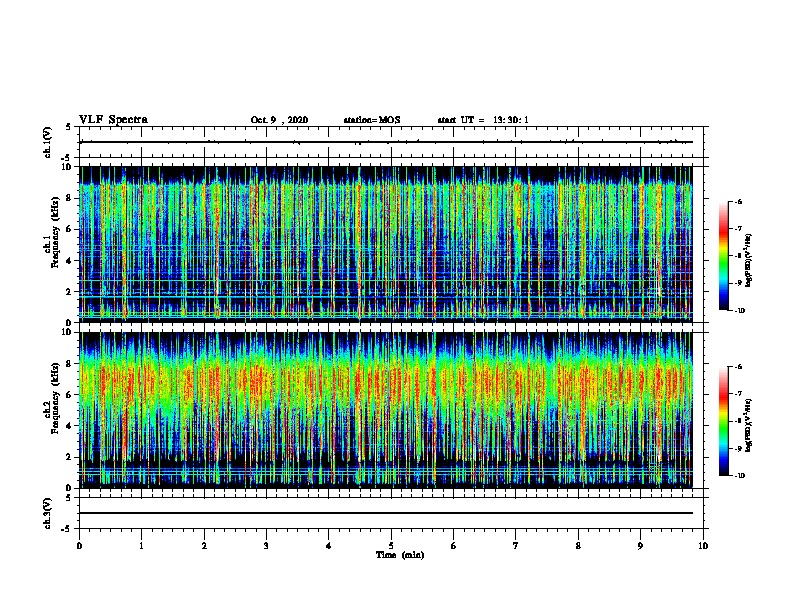Click the "7" tick on the time axis
The height and width of the screenshot is (612, 792).
pyautogui.click(x=516, y=546)
